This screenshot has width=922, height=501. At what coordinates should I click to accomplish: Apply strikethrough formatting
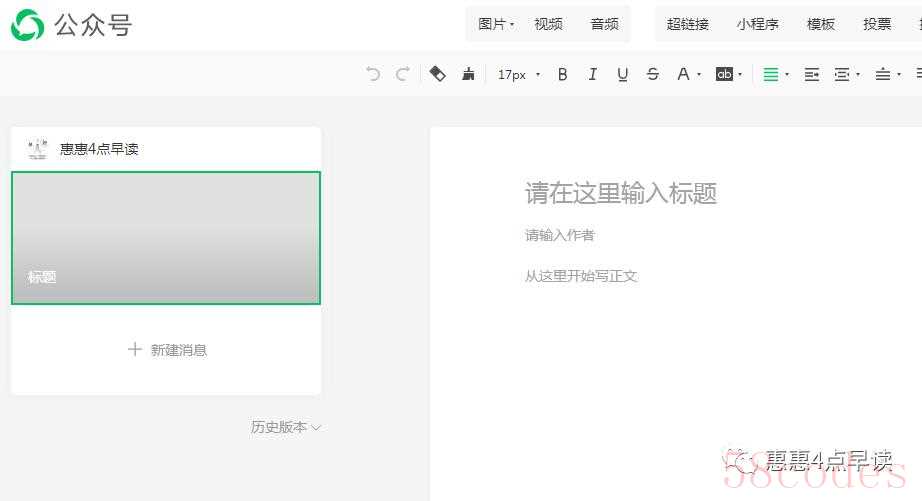pyautogui.click(x=653, y=74)
